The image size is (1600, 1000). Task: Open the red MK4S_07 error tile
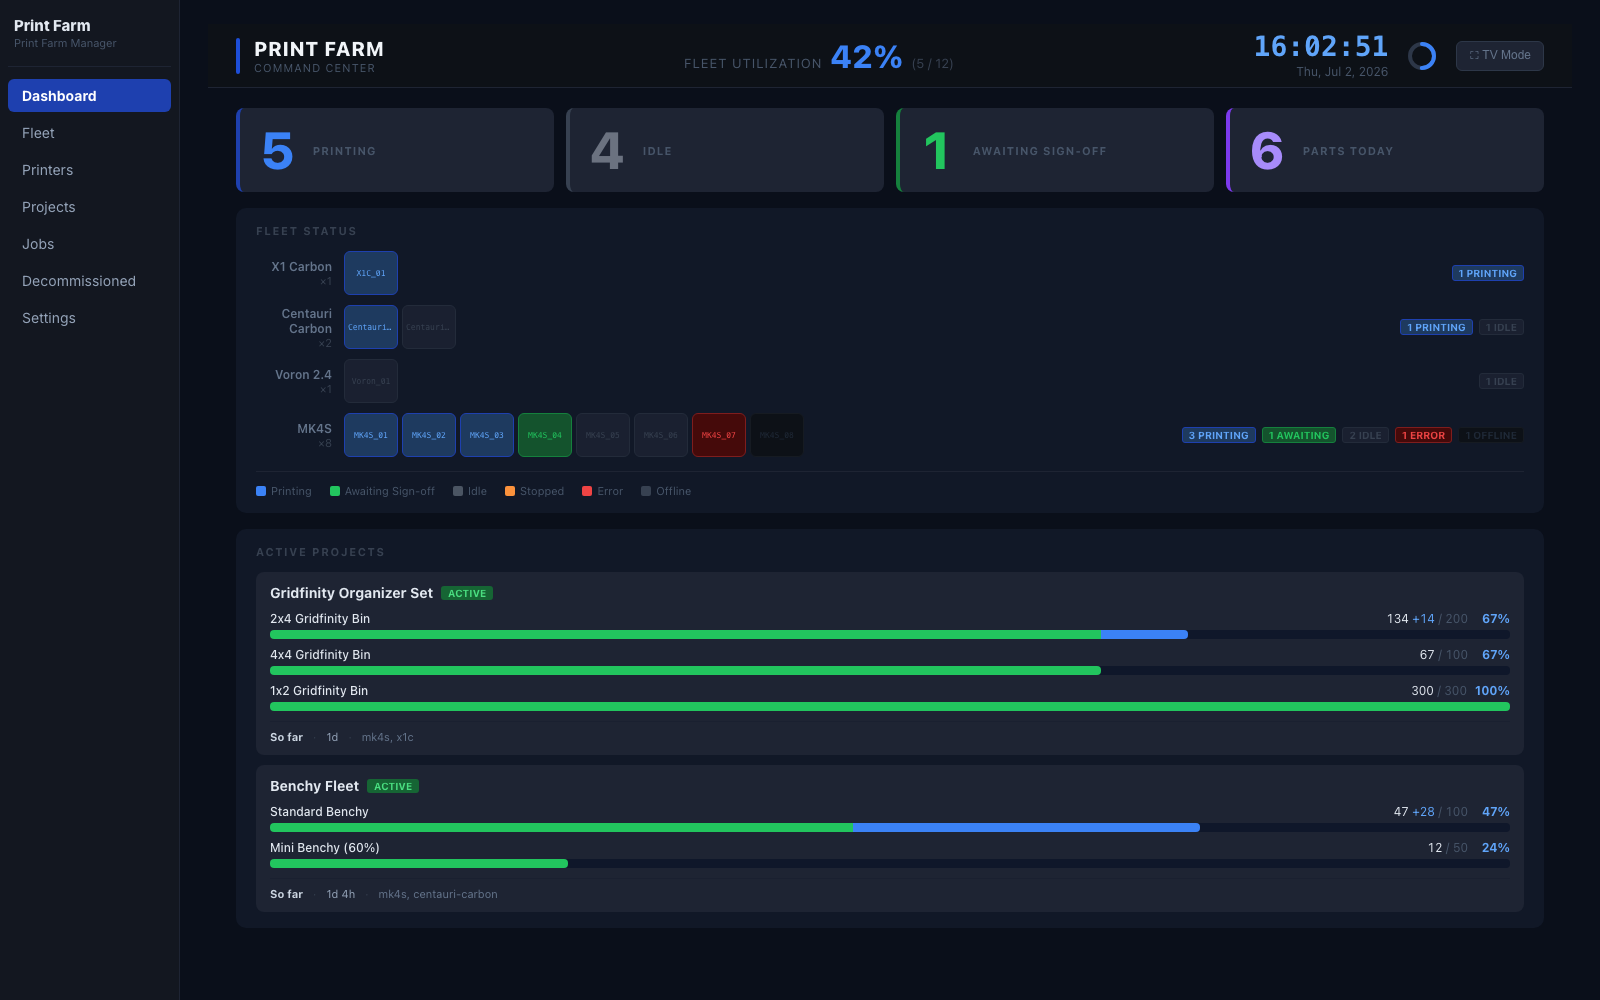pyautogui.click(x=719, y=435)
